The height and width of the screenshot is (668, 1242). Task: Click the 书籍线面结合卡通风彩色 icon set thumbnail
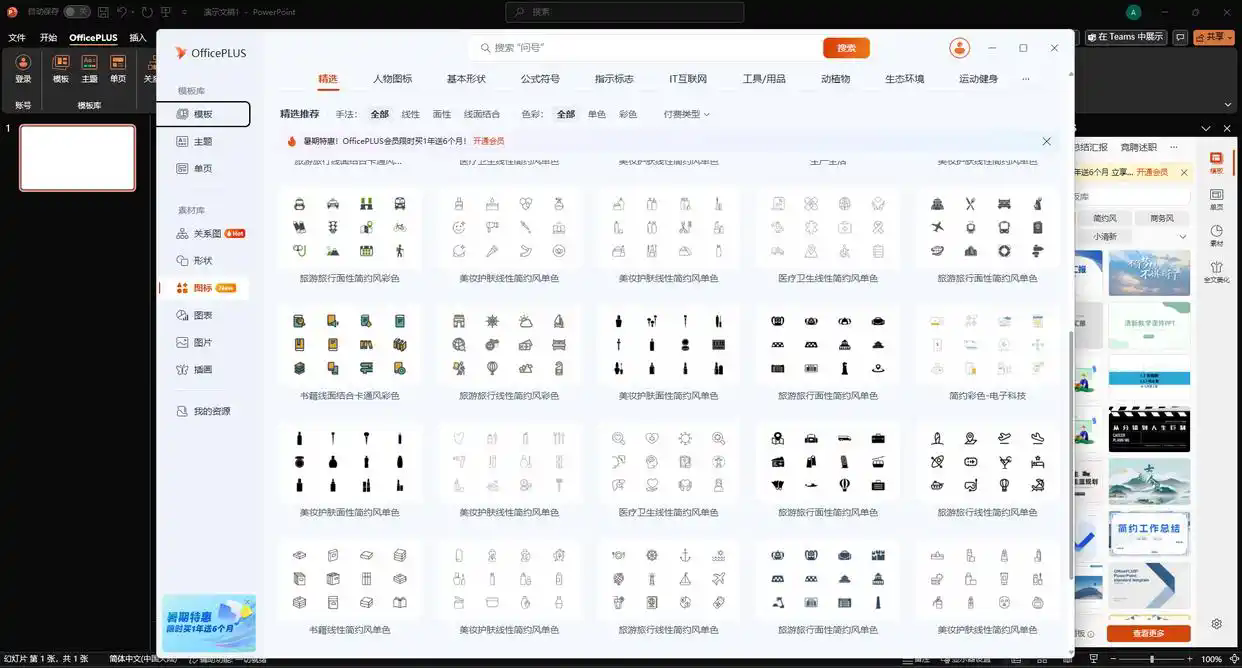pos(349,346)
